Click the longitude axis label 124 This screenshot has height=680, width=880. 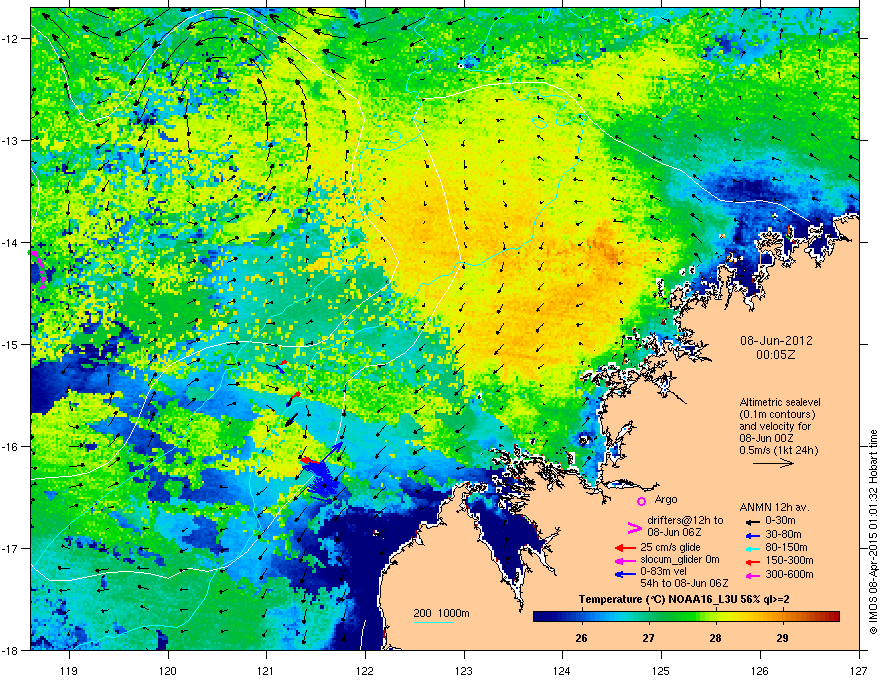click(x=562, y=670)
